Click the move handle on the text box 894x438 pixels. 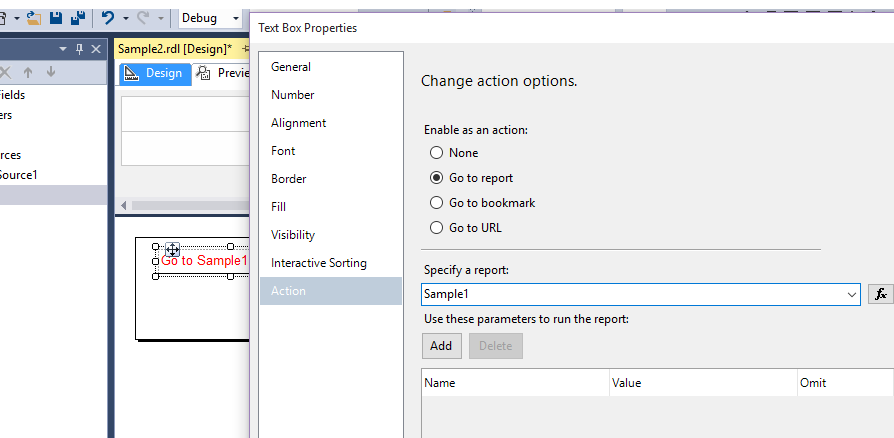click(x=171, y=250)
